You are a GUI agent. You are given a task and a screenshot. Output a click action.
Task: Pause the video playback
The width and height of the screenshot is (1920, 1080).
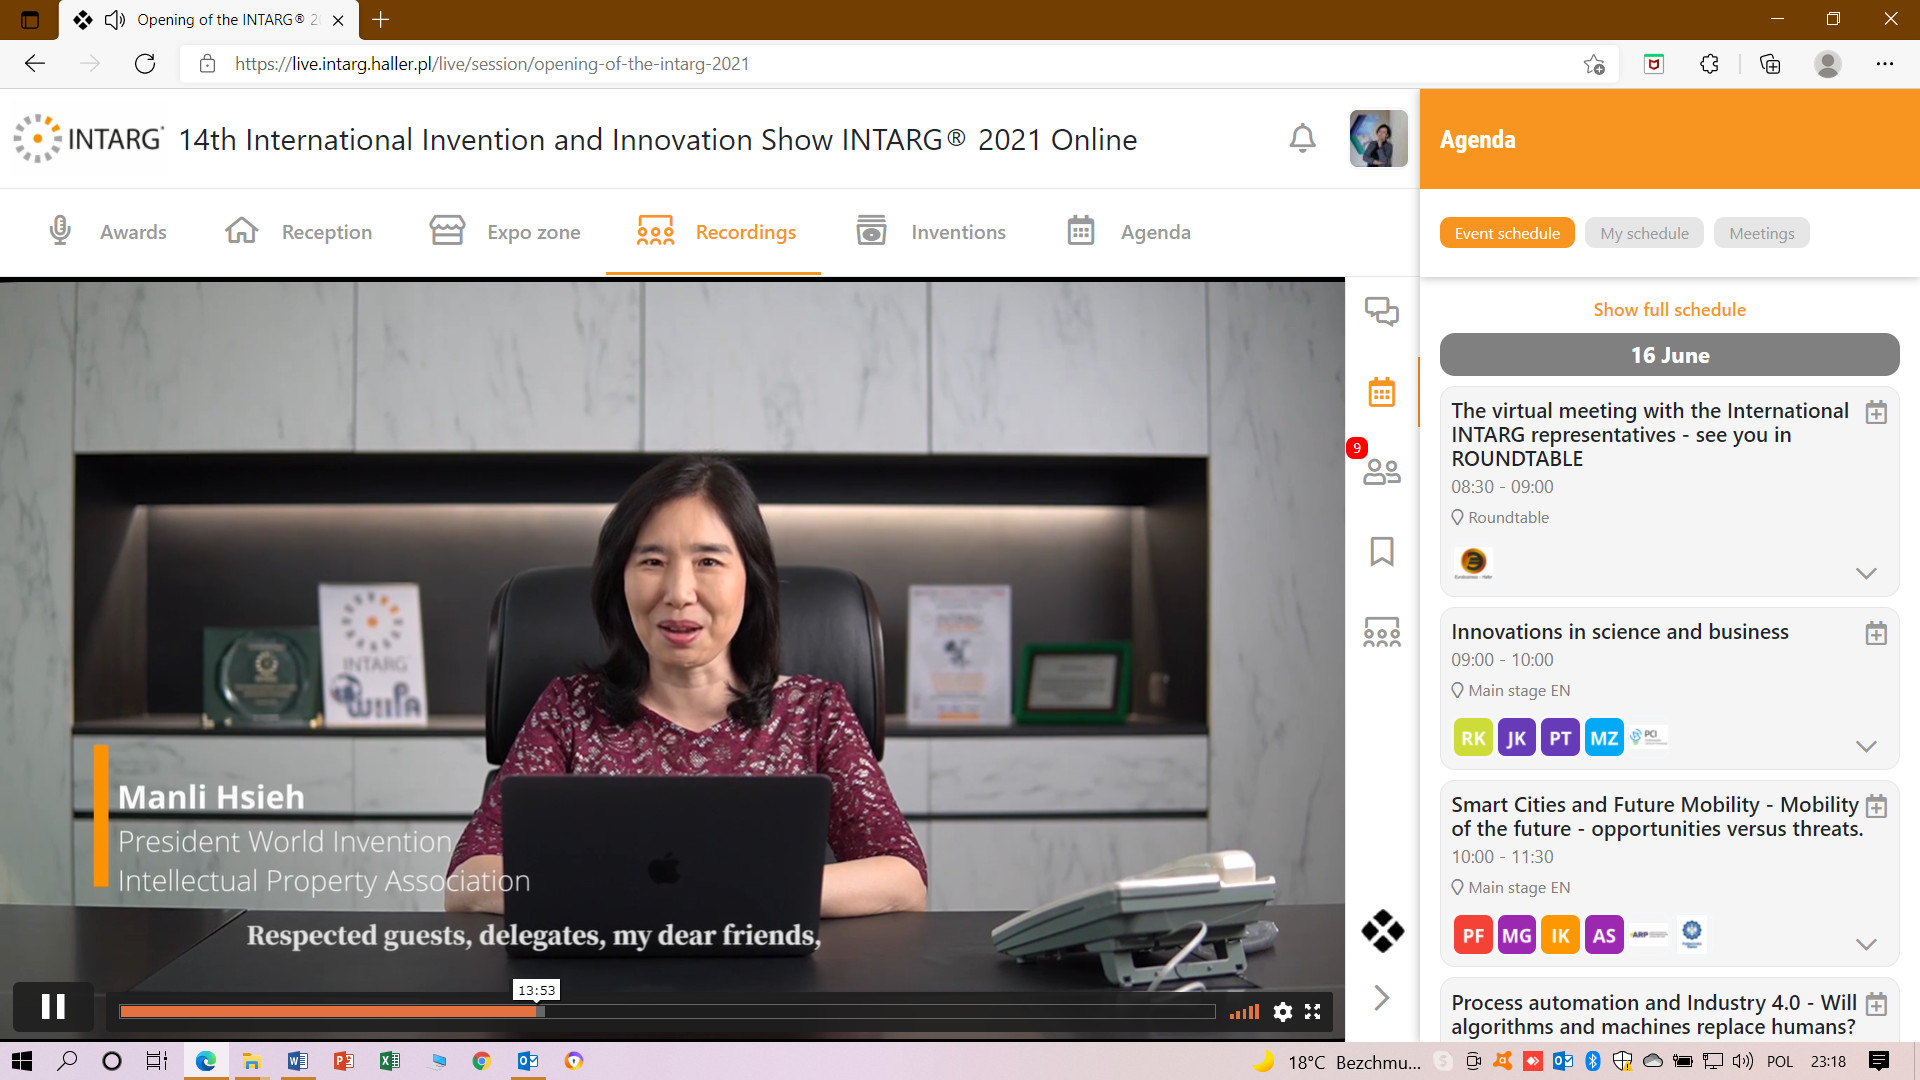(x=53, y=1006)
